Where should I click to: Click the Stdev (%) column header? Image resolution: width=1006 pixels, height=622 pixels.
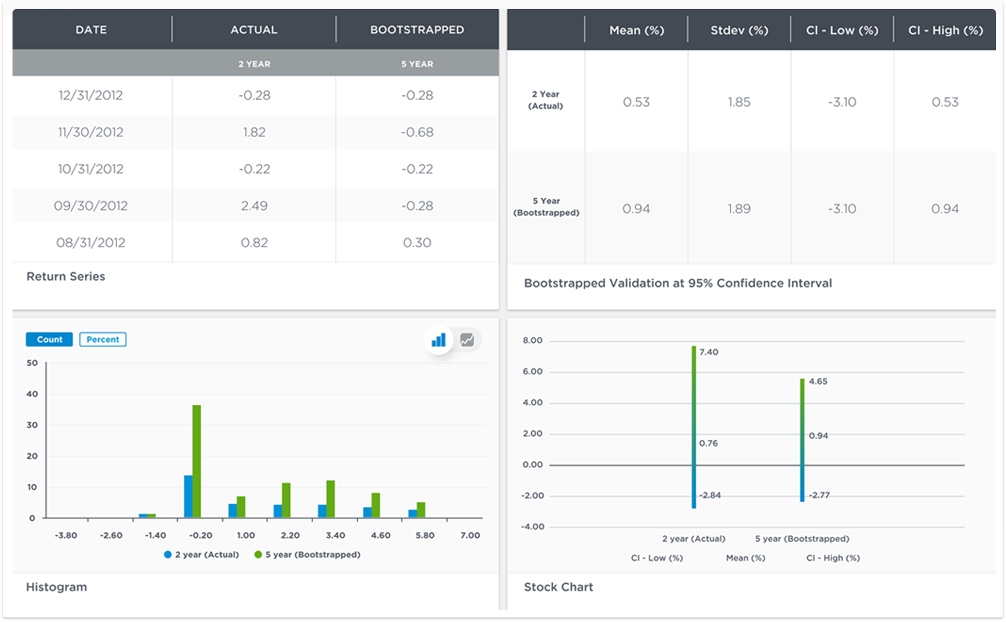[739, 31]
